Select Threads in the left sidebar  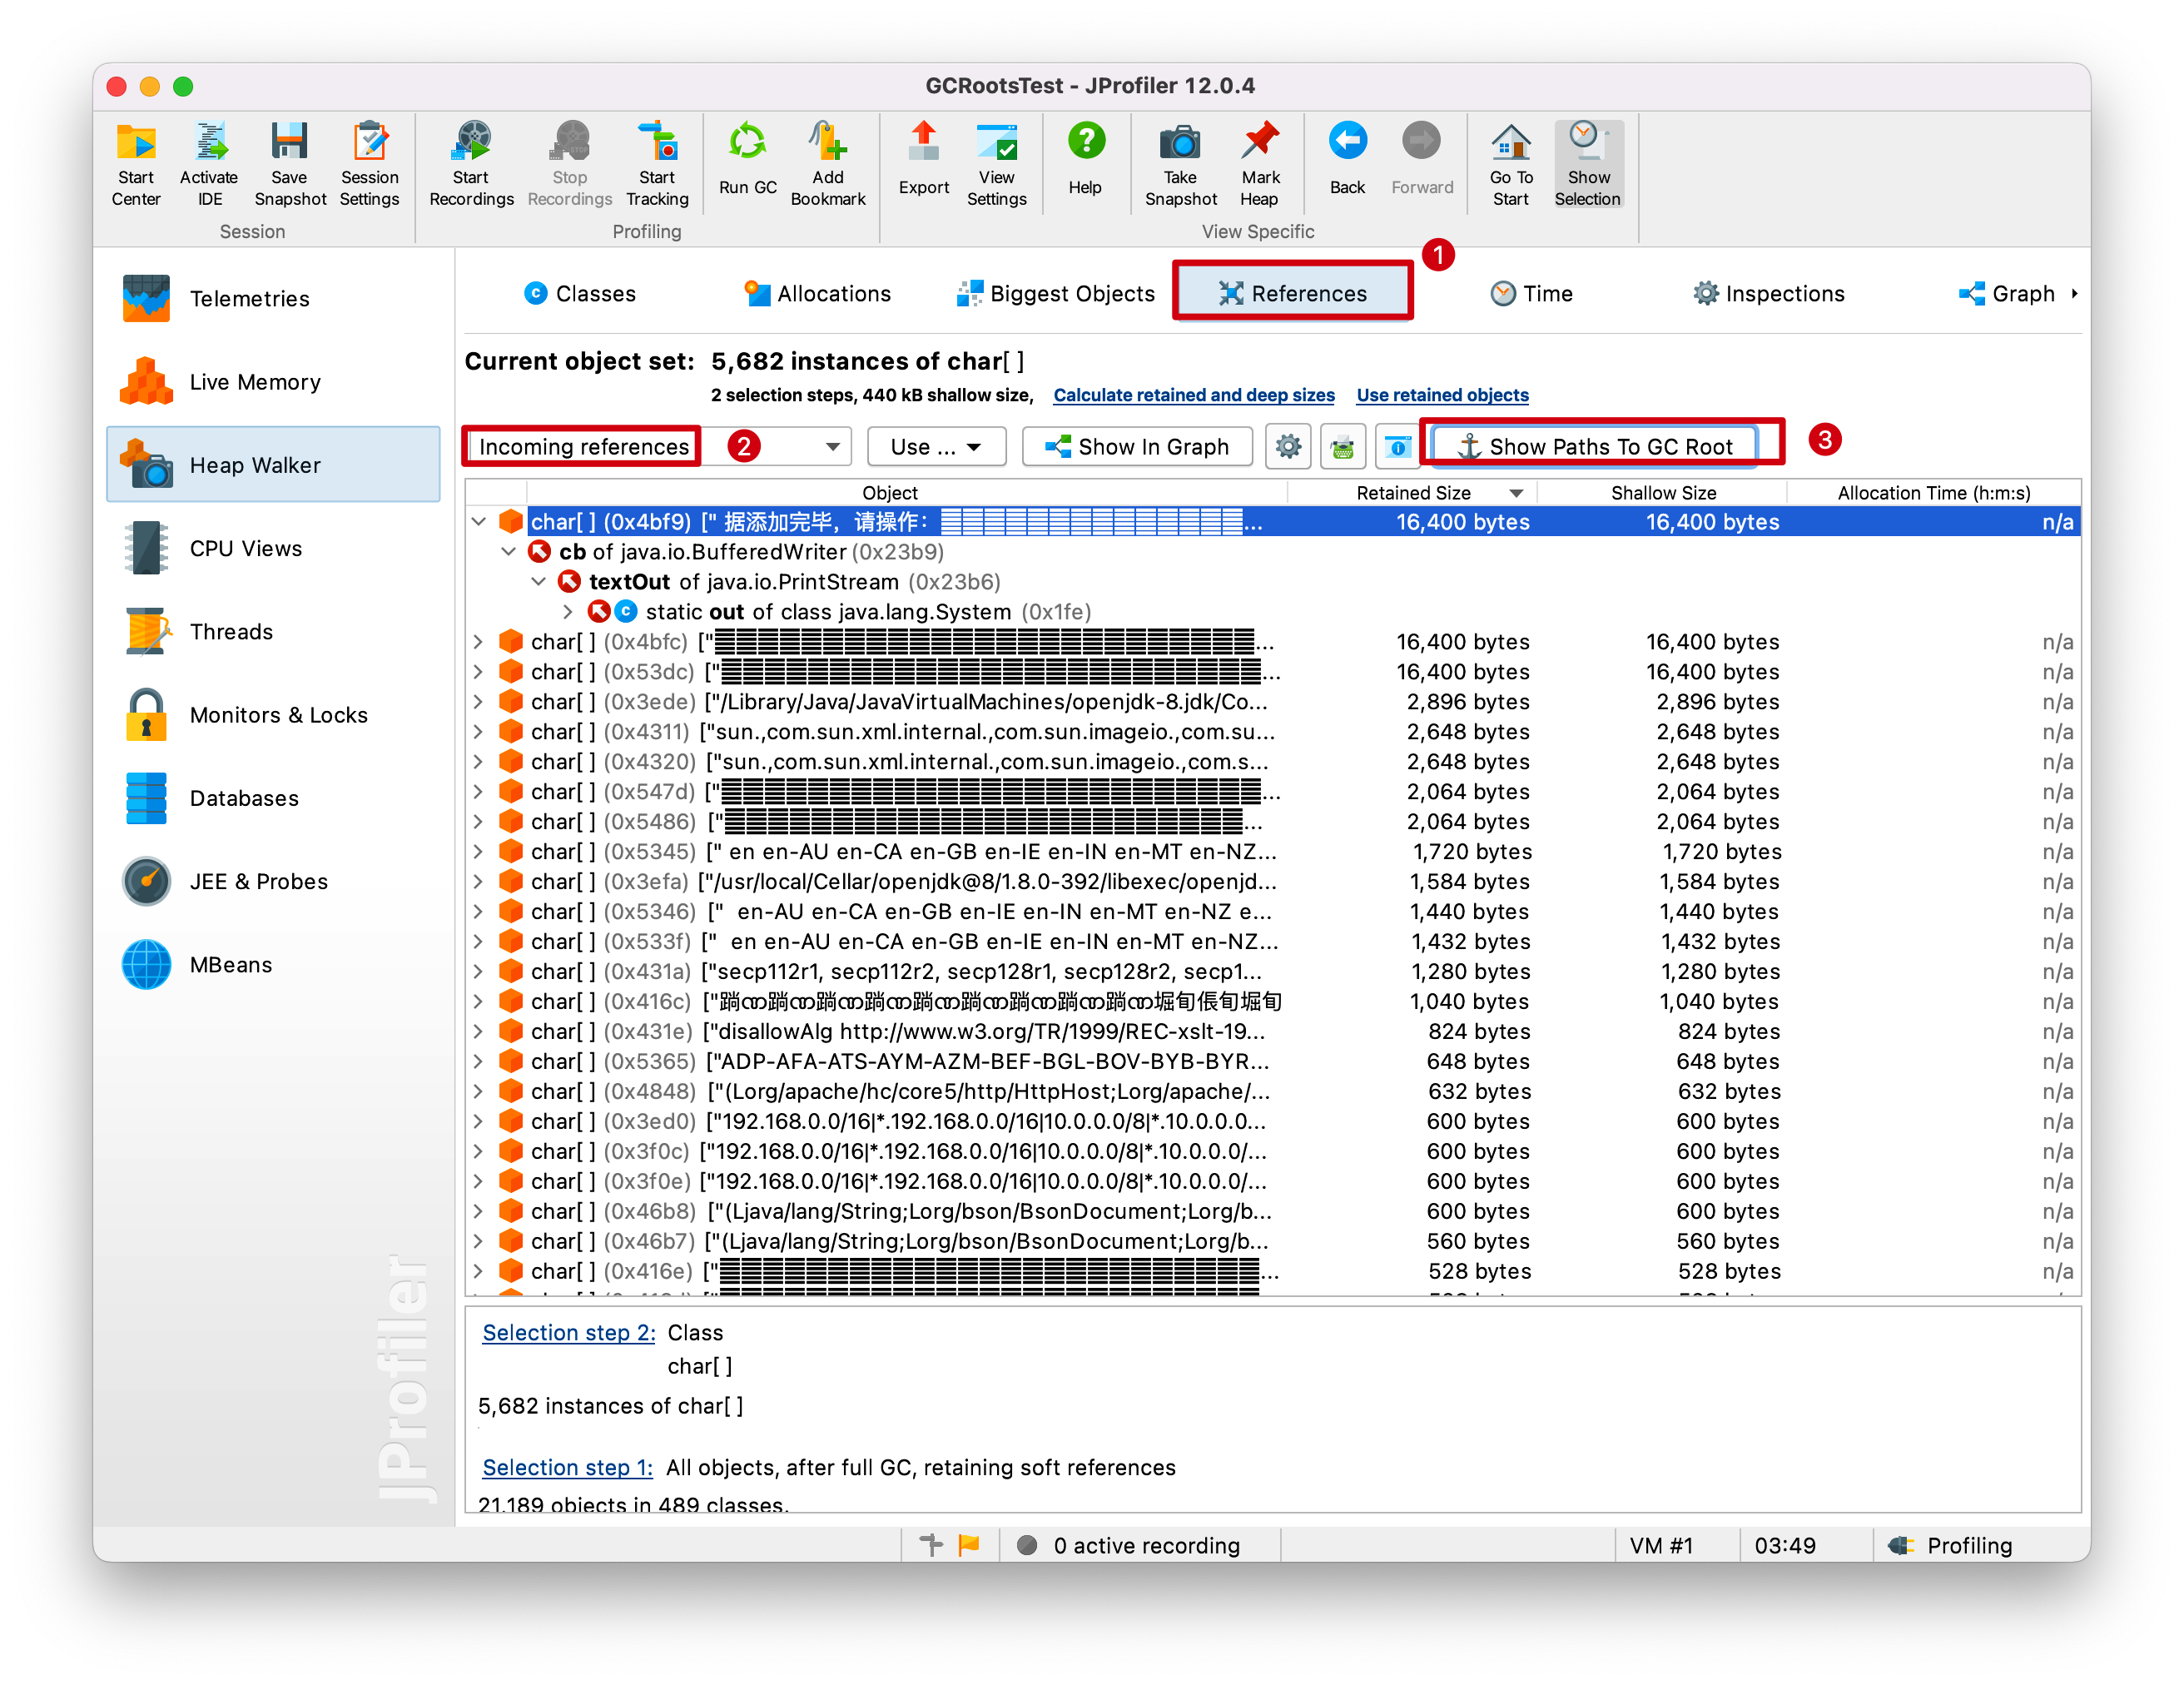[x=231, y=632]
